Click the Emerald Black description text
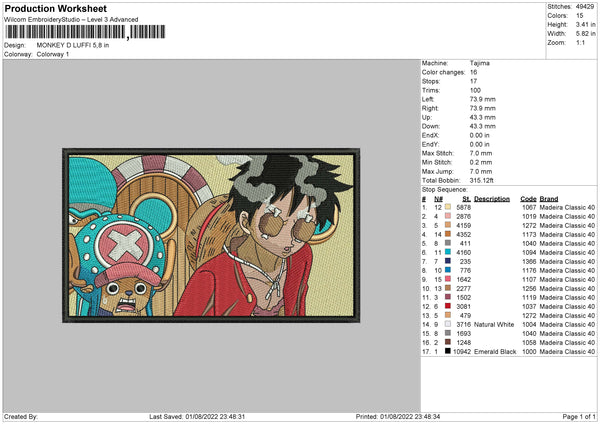 pyautogui.click(x=495, y=351)
